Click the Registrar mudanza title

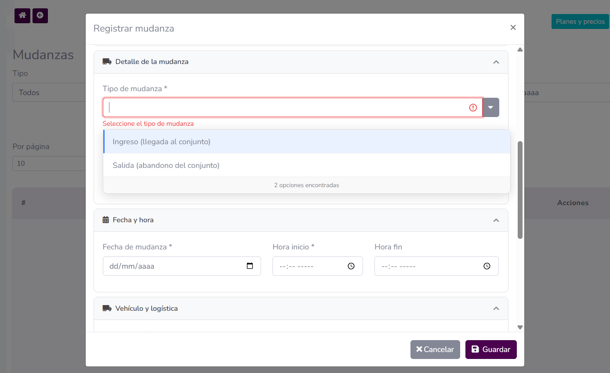pos(134,28)
